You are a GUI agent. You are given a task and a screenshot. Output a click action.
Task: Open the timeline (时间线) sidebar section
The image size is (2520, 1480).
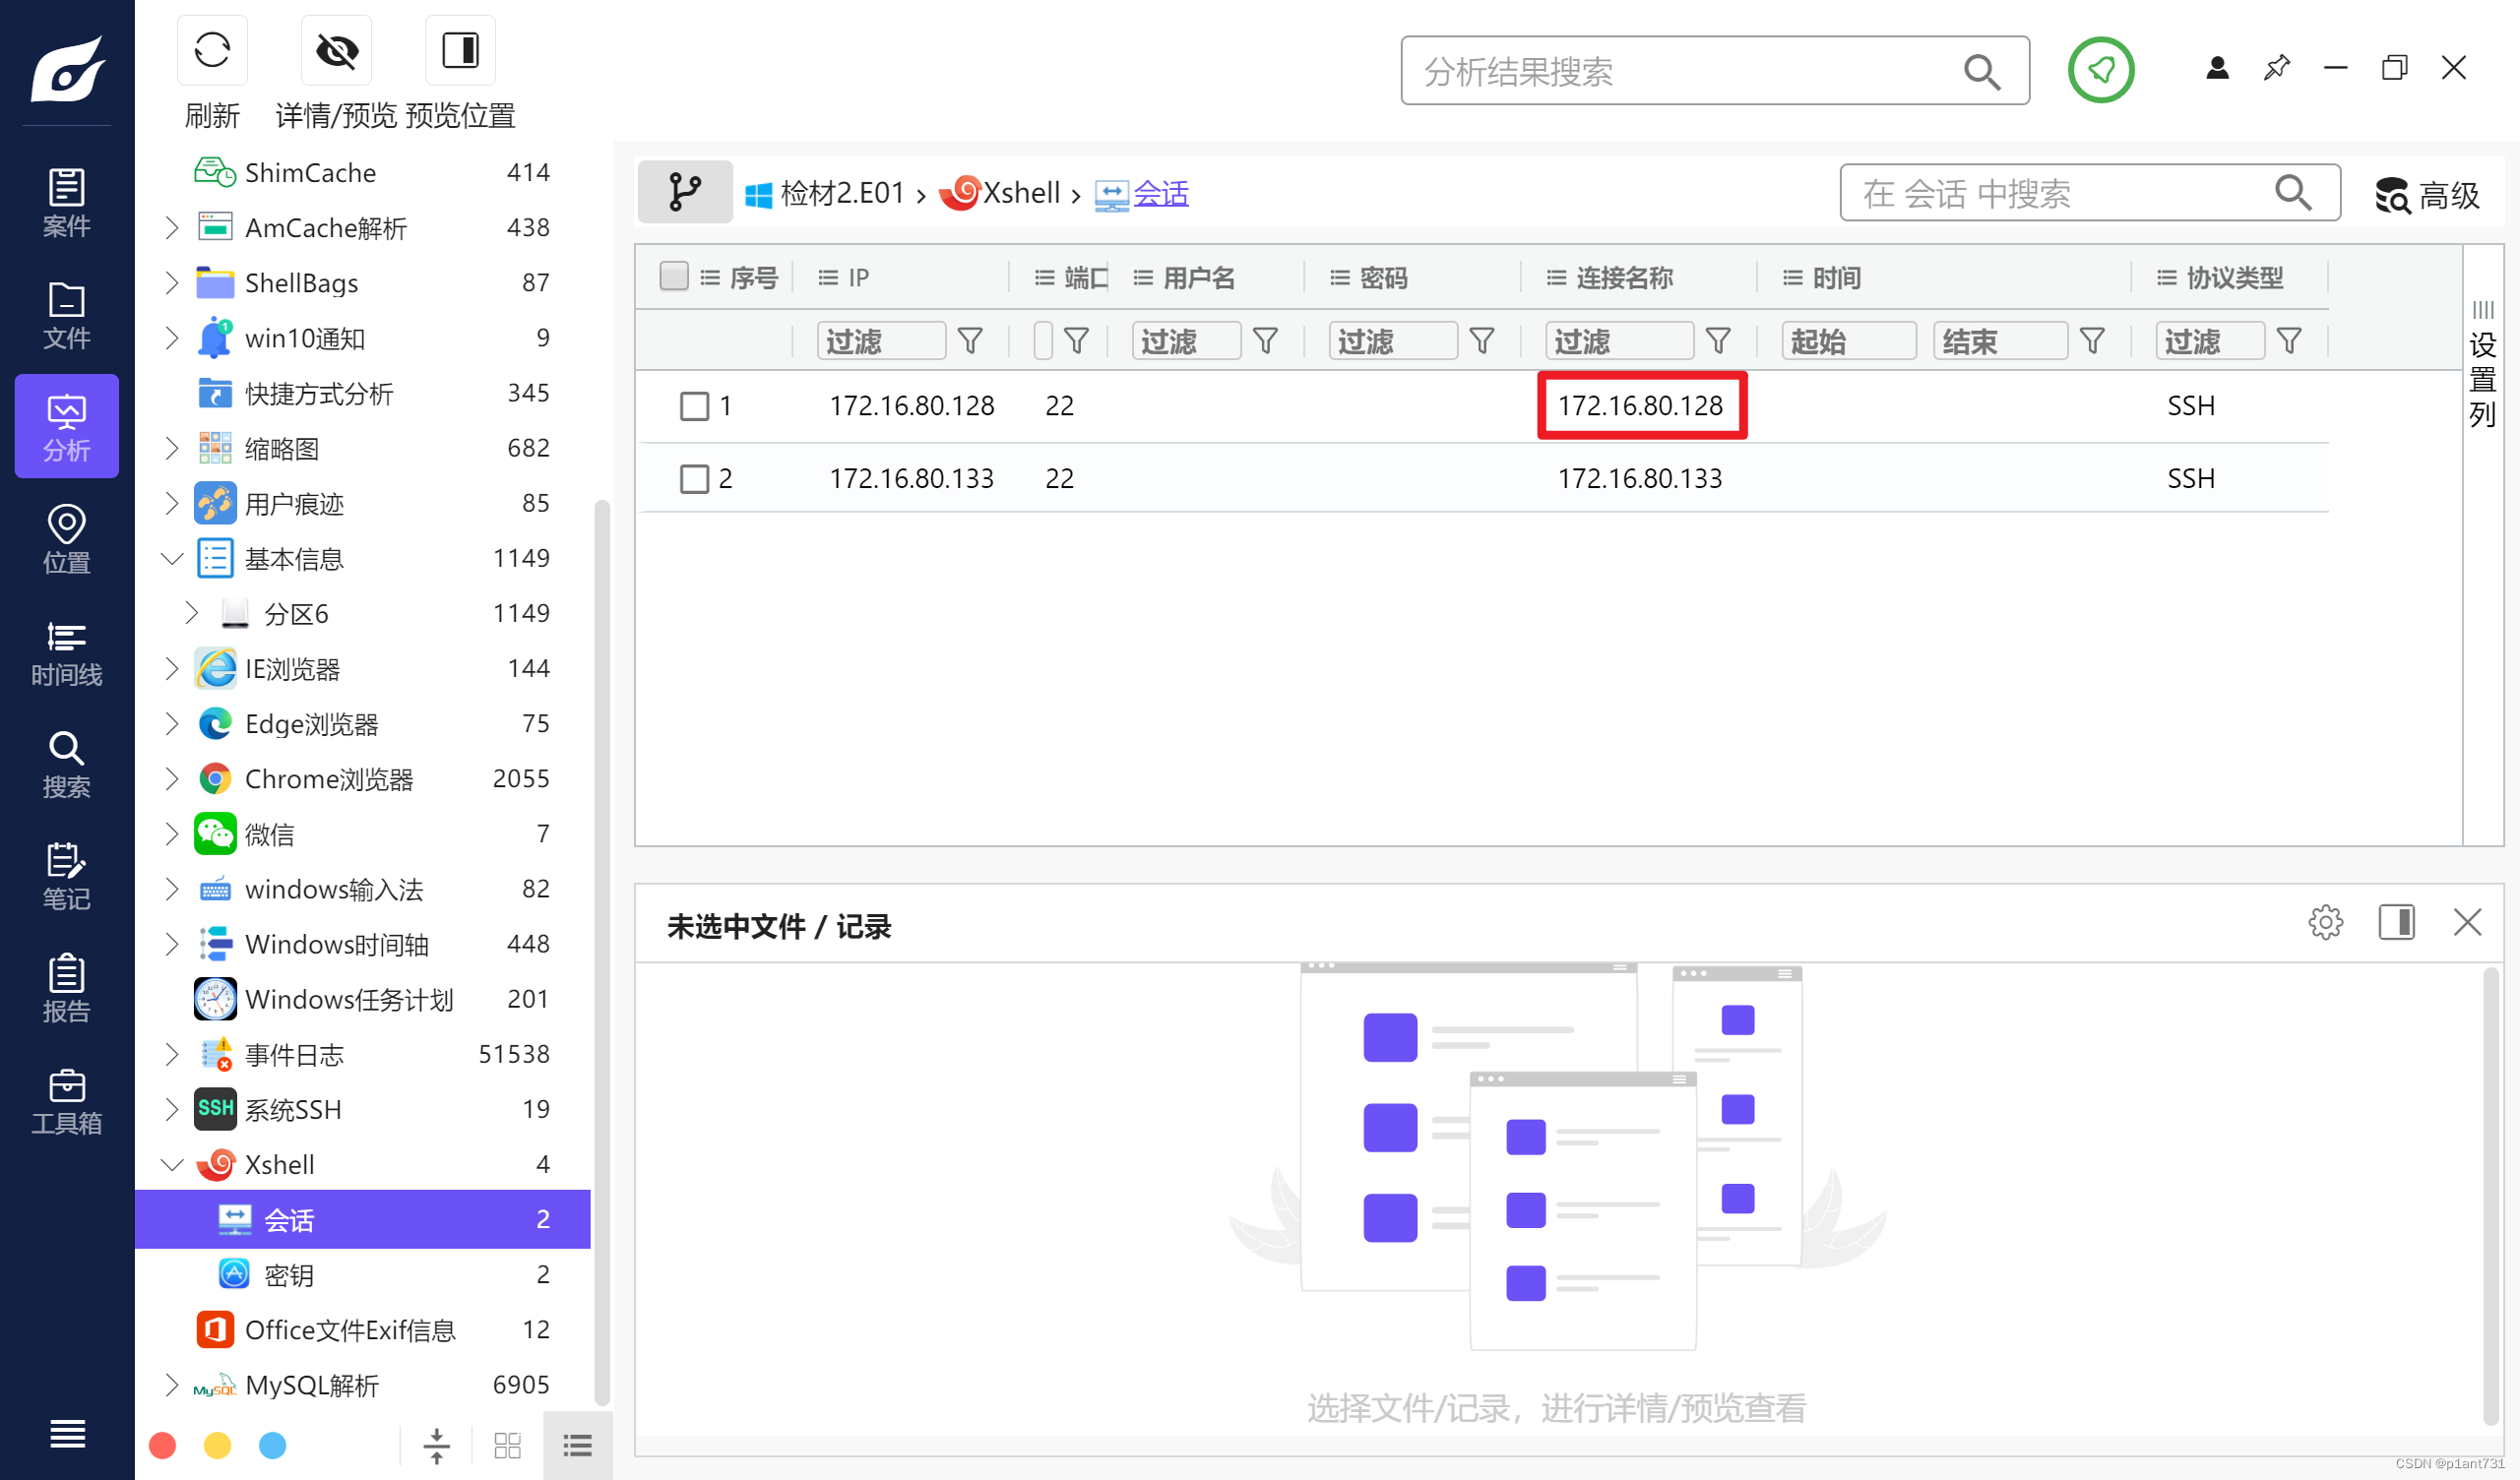[x=66, y=653]
